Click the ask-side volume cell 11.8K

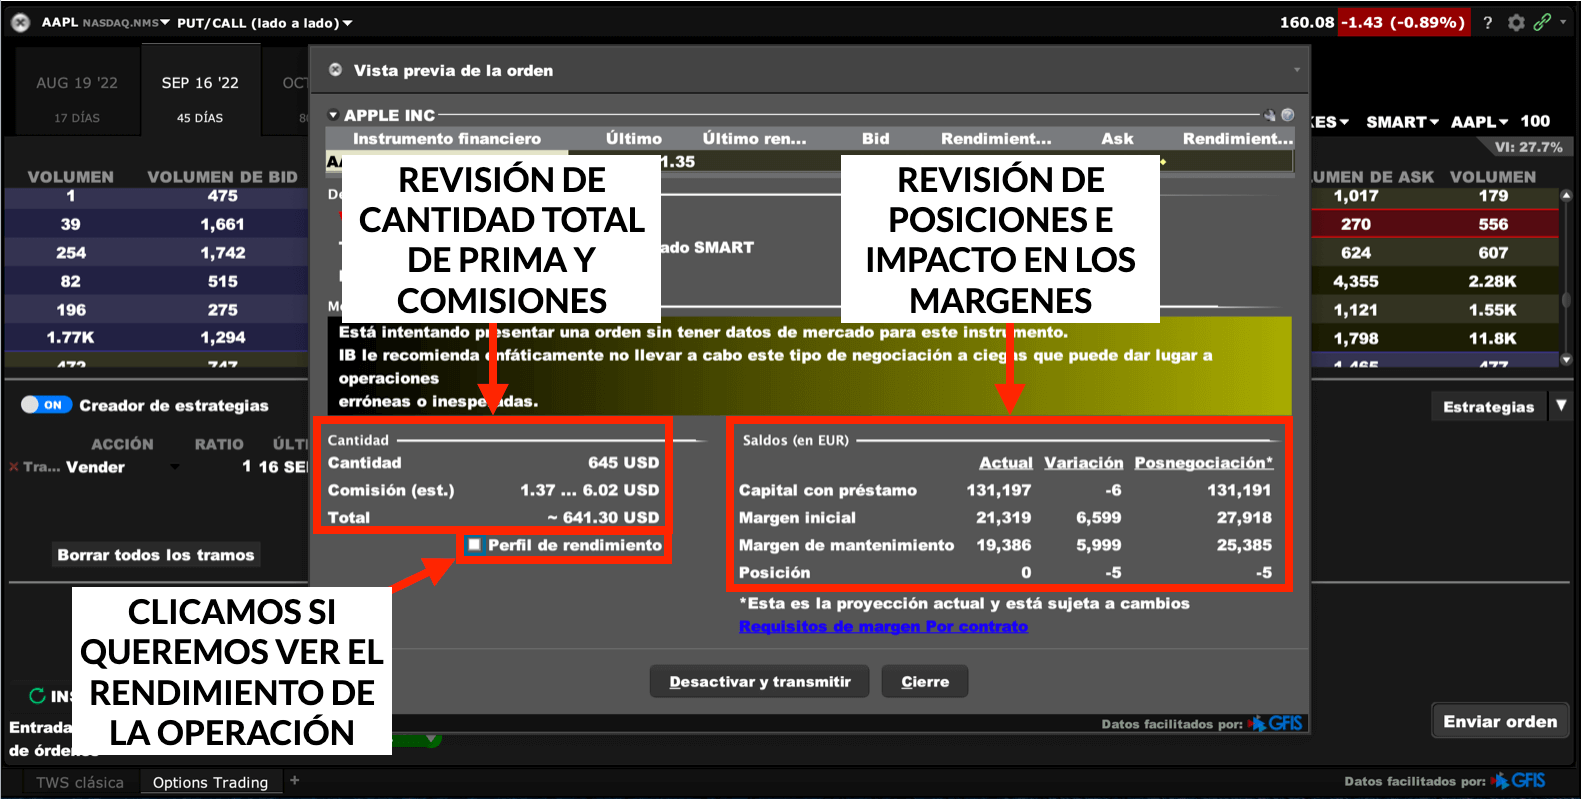point(1493,339)
